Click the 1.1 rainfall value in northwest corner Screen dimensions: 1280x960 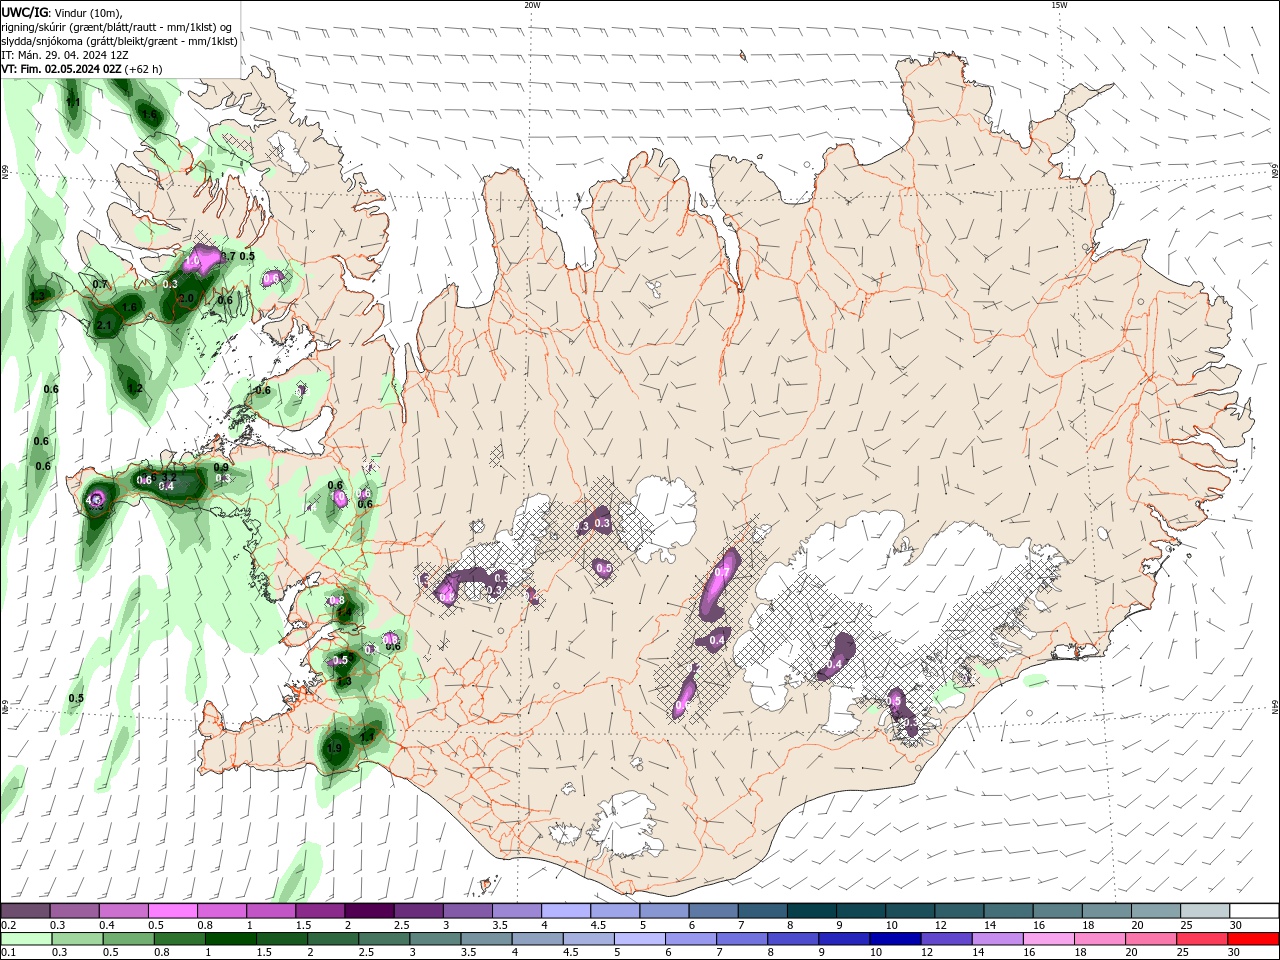(73, 102)
